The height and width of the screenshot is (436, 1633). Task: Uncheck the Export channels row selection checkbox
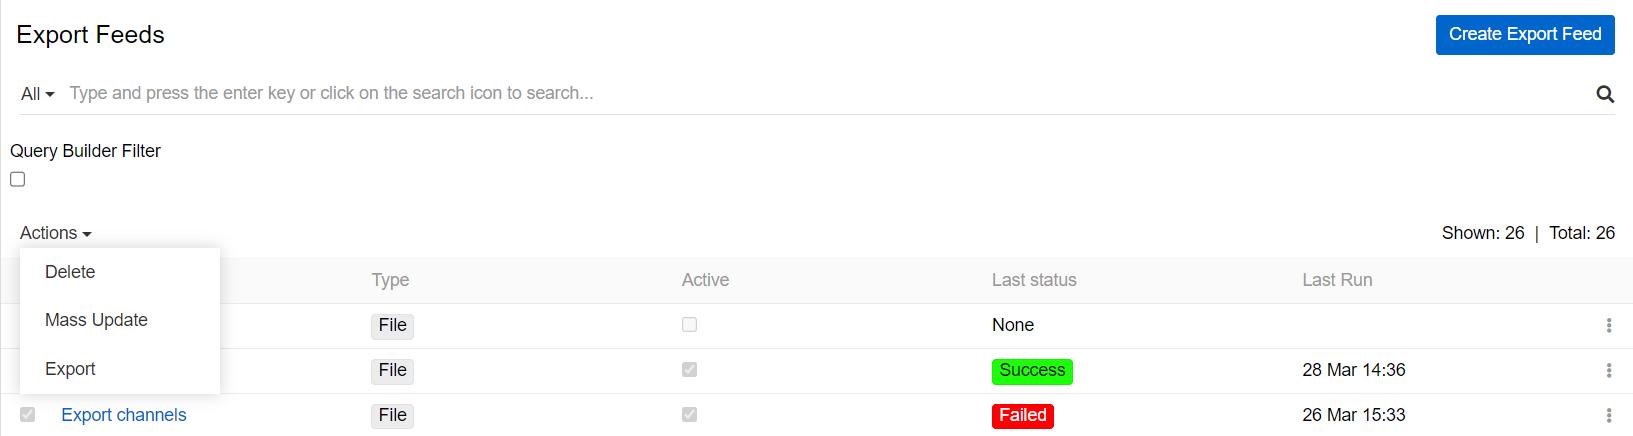click(x=27, y=414)
